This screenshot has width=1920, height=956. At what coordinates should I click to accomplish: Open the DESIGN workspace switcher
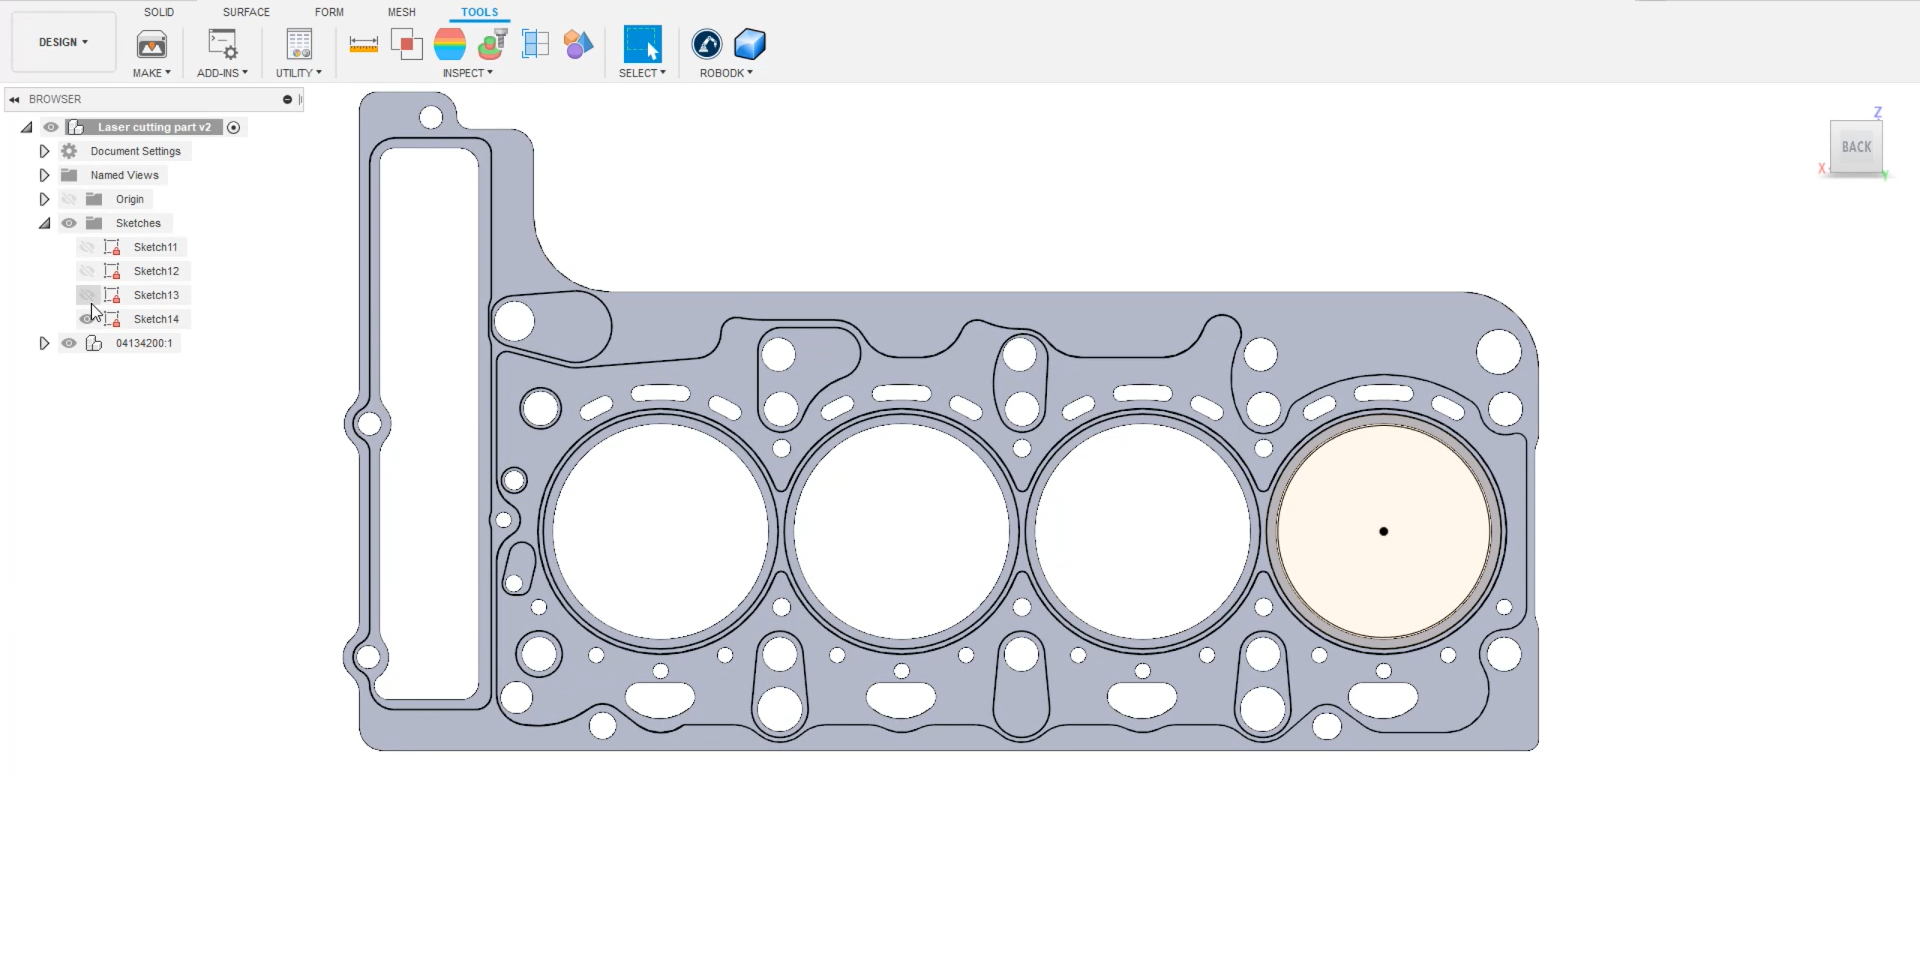click(62, 42)
